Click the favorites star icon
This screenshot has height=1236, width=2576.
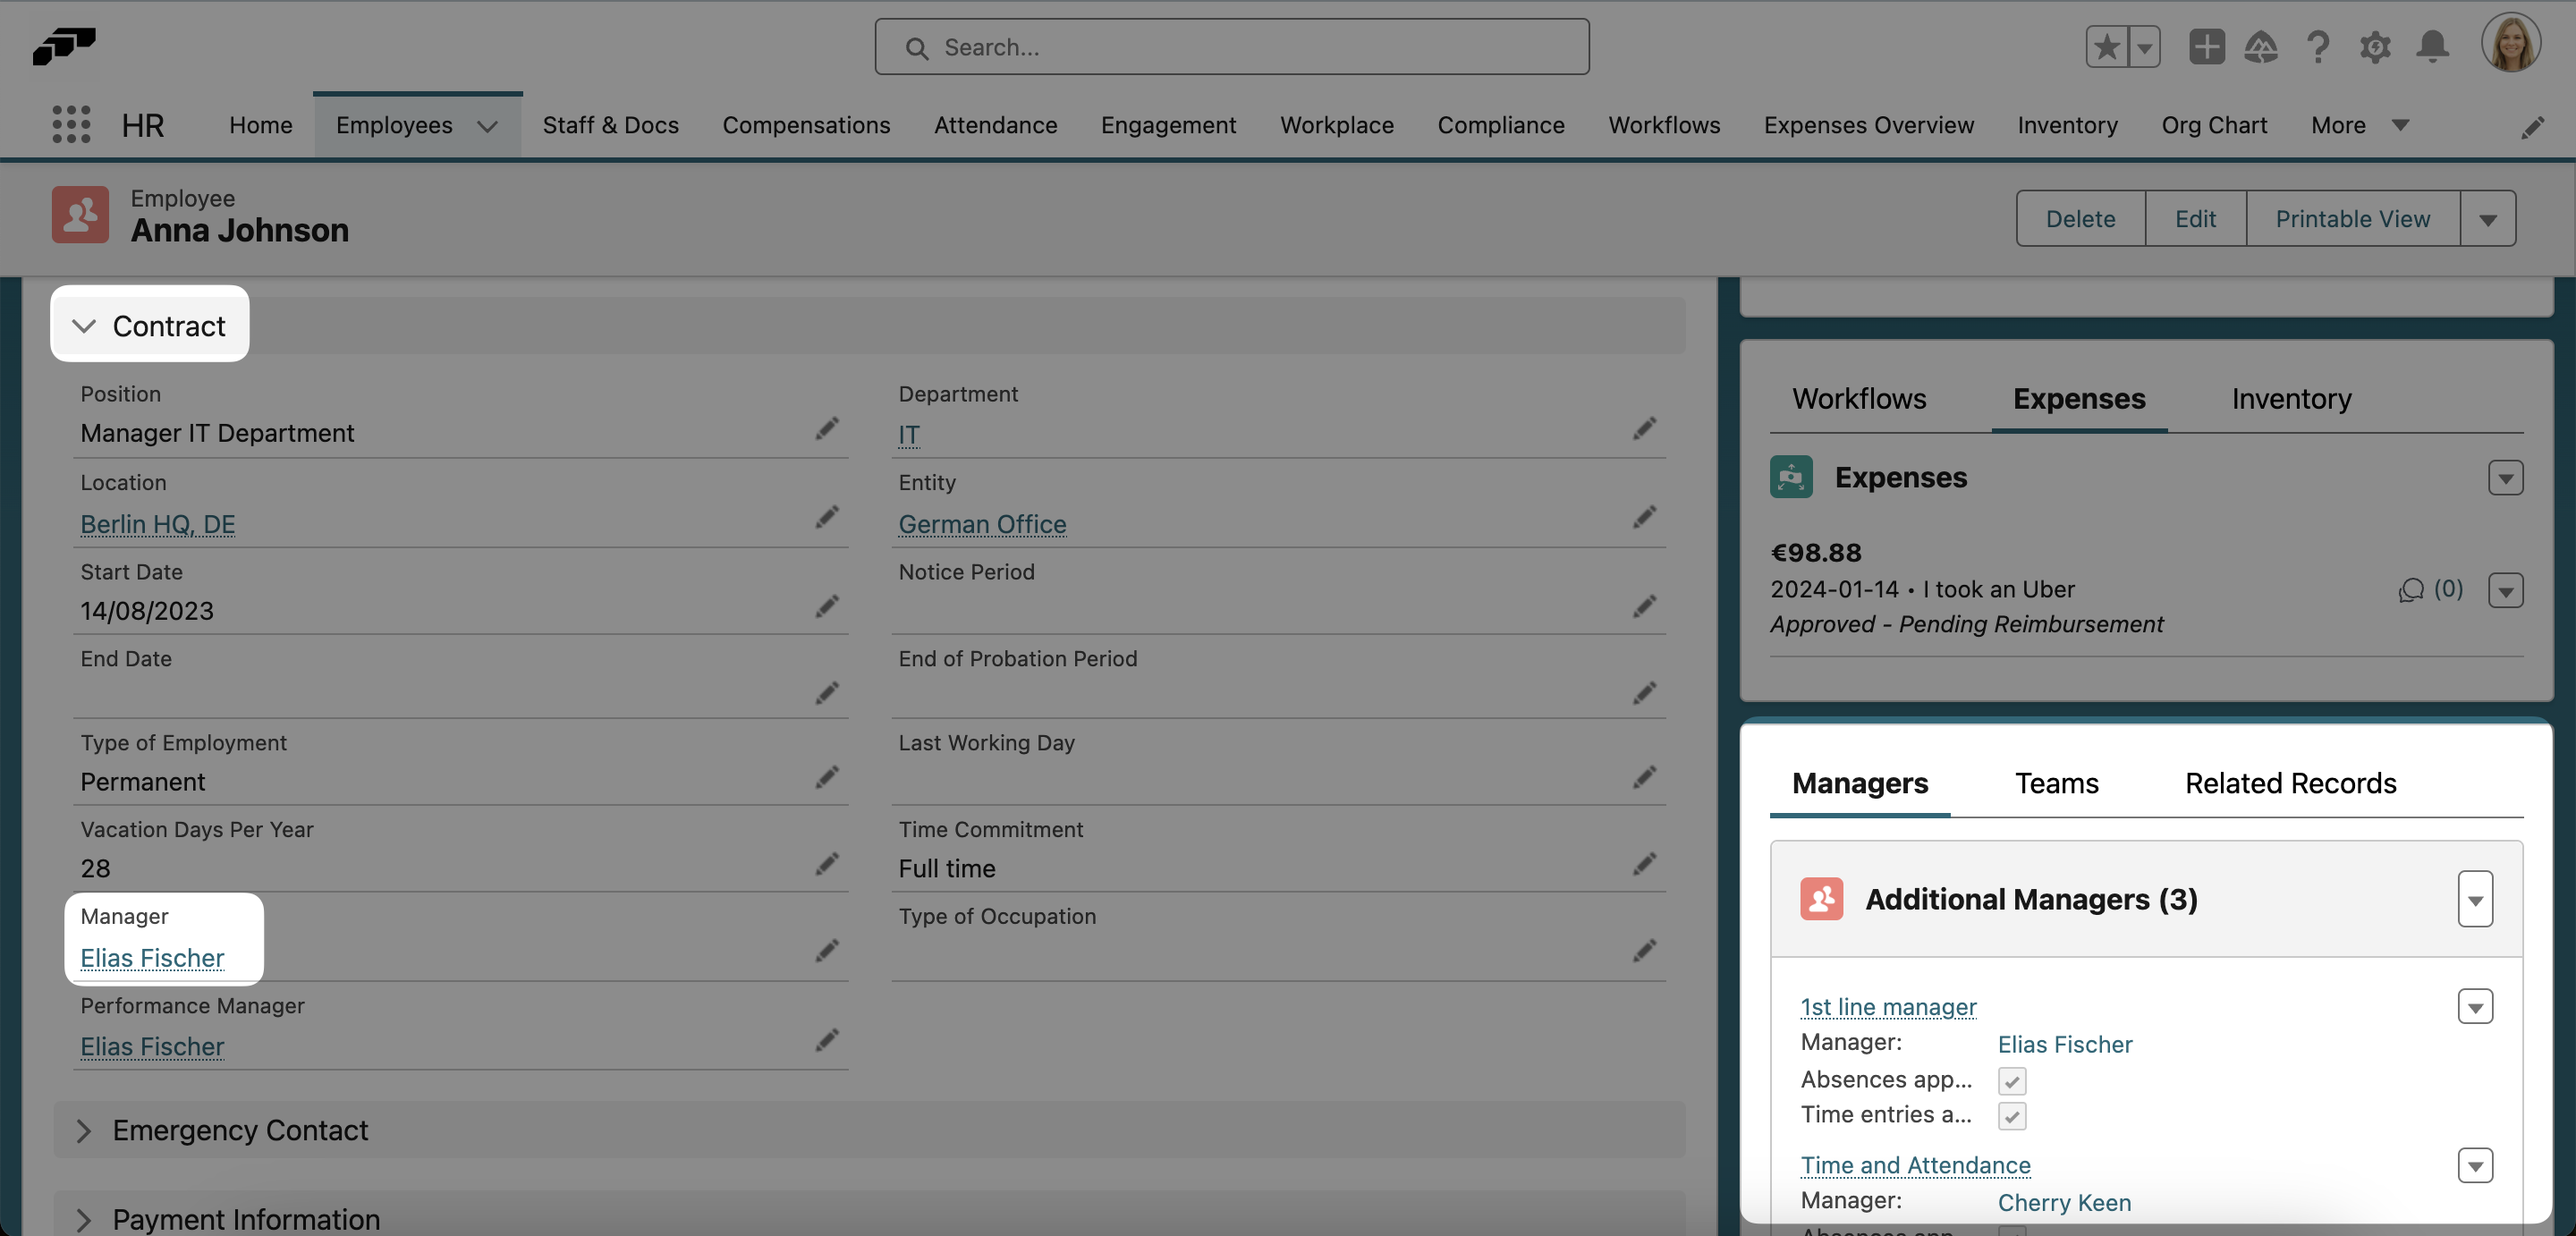(2105, 47)
